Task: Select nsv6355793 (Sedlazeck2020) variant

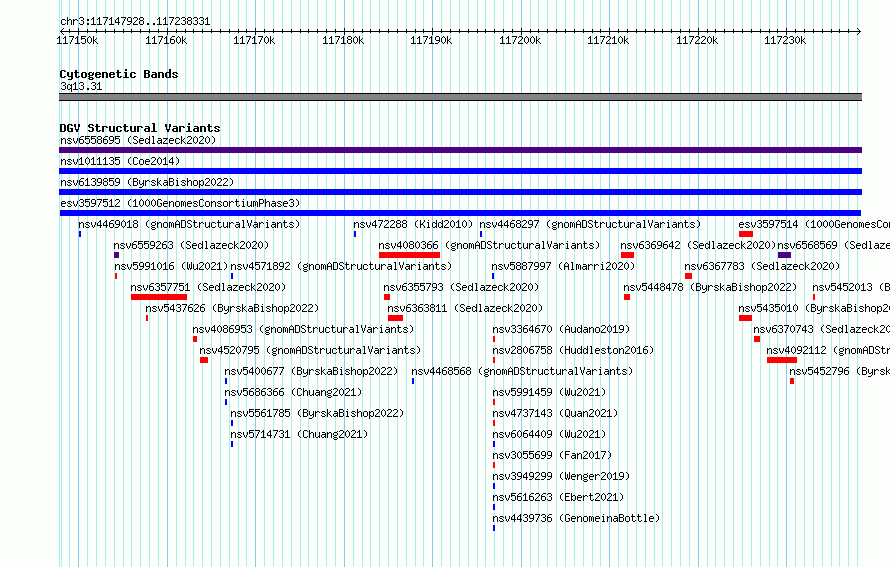Action: 461,287
